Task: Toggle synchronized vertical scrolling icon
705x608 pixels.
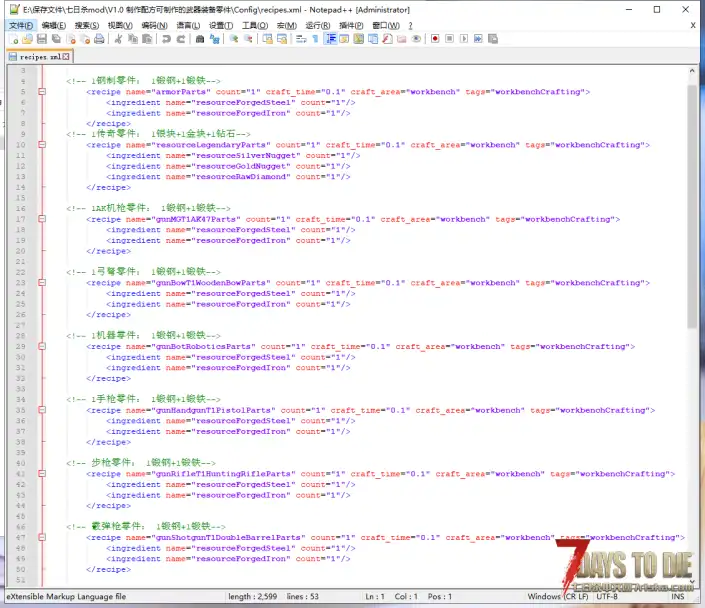Action: point(268,39)
